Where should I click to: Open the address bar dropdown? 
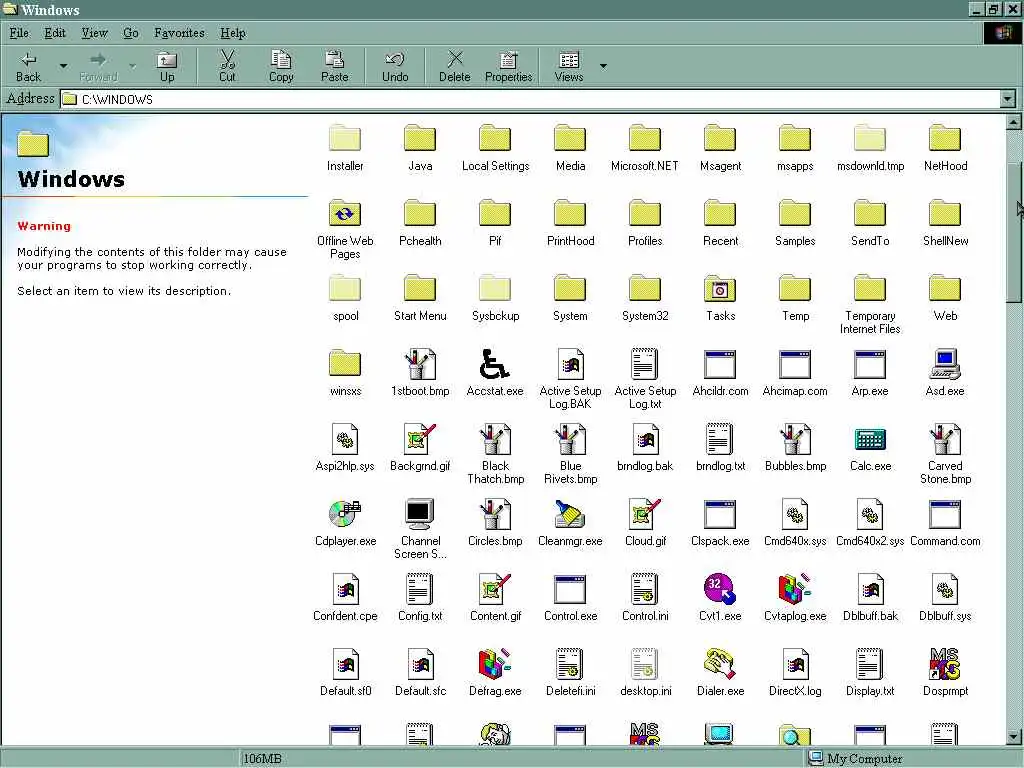(1008, 99)
